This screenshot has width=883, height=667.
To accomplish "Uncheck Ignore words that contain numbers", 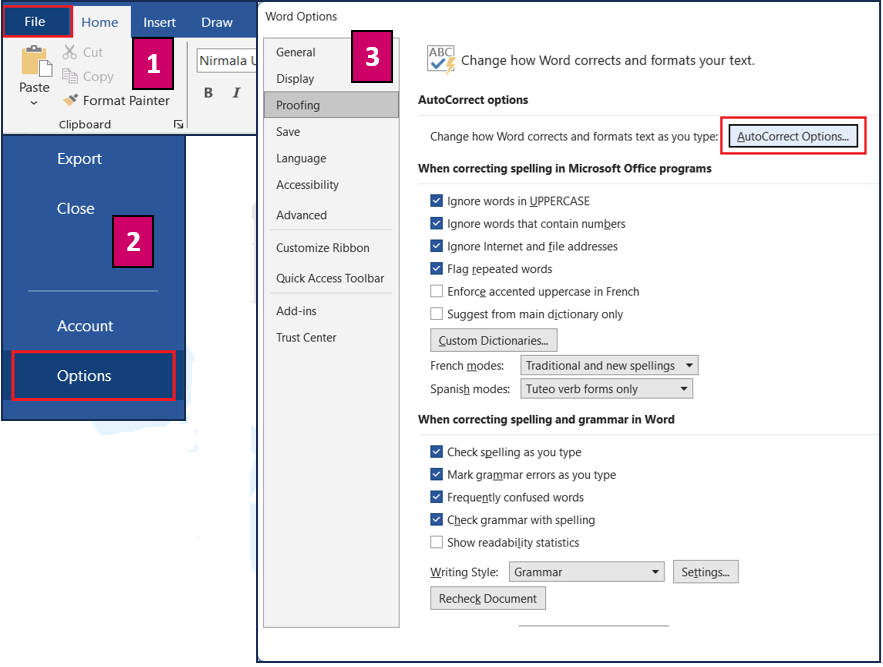I will pyautogui.click(x=436, y=224).
